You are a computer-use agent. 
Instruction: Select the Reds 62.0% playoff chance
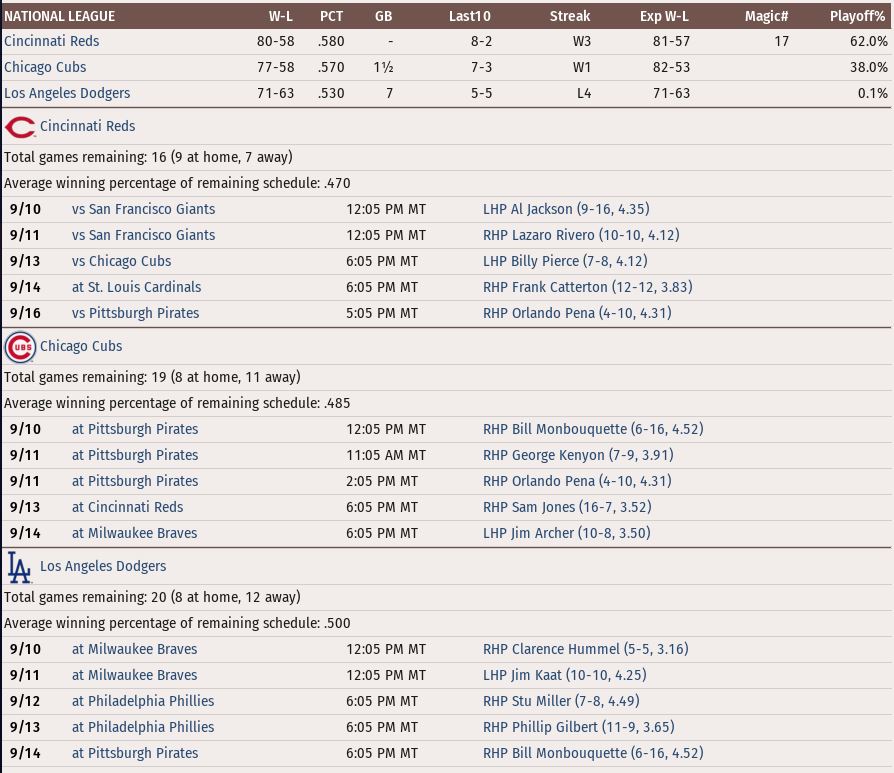click(x=869, y=41)
